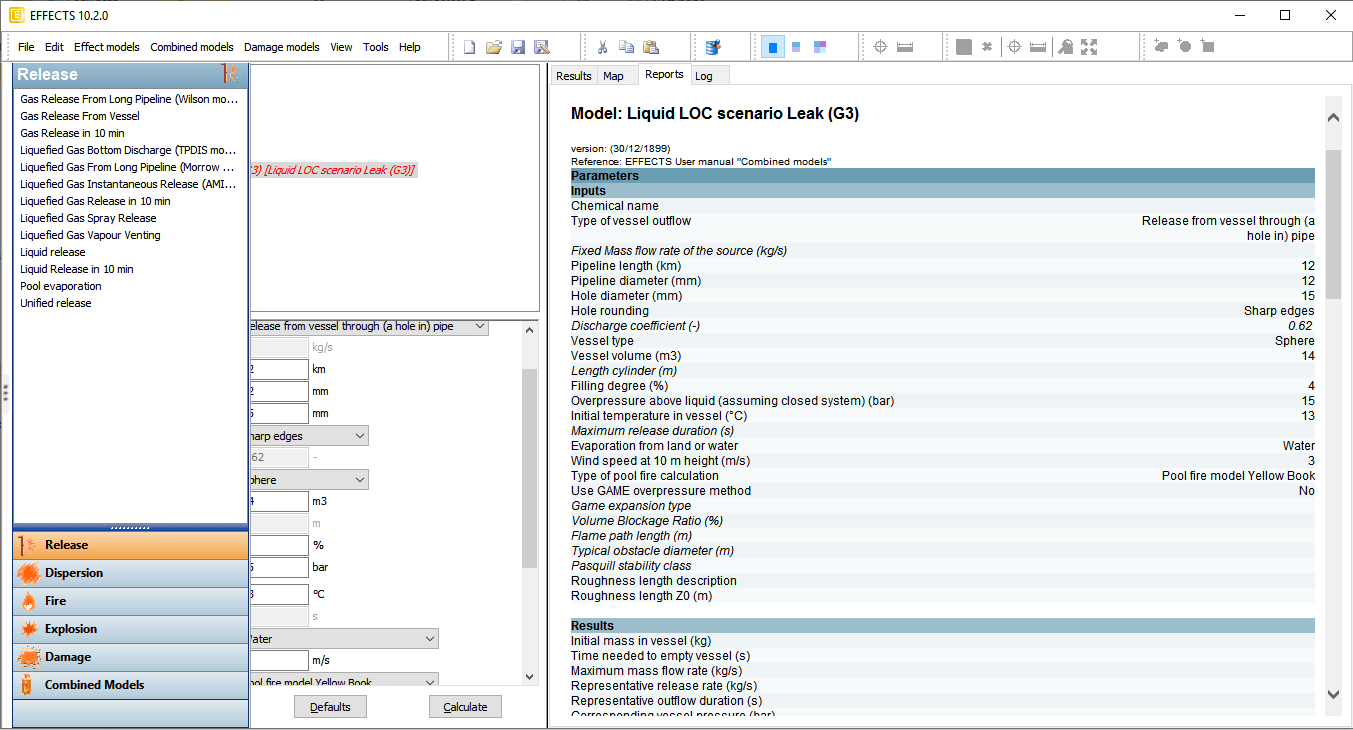This screenshot has height=730, width=1353.
Task: Select 'Pool evaporation' in the Release list
Action: tap(61, 286)
